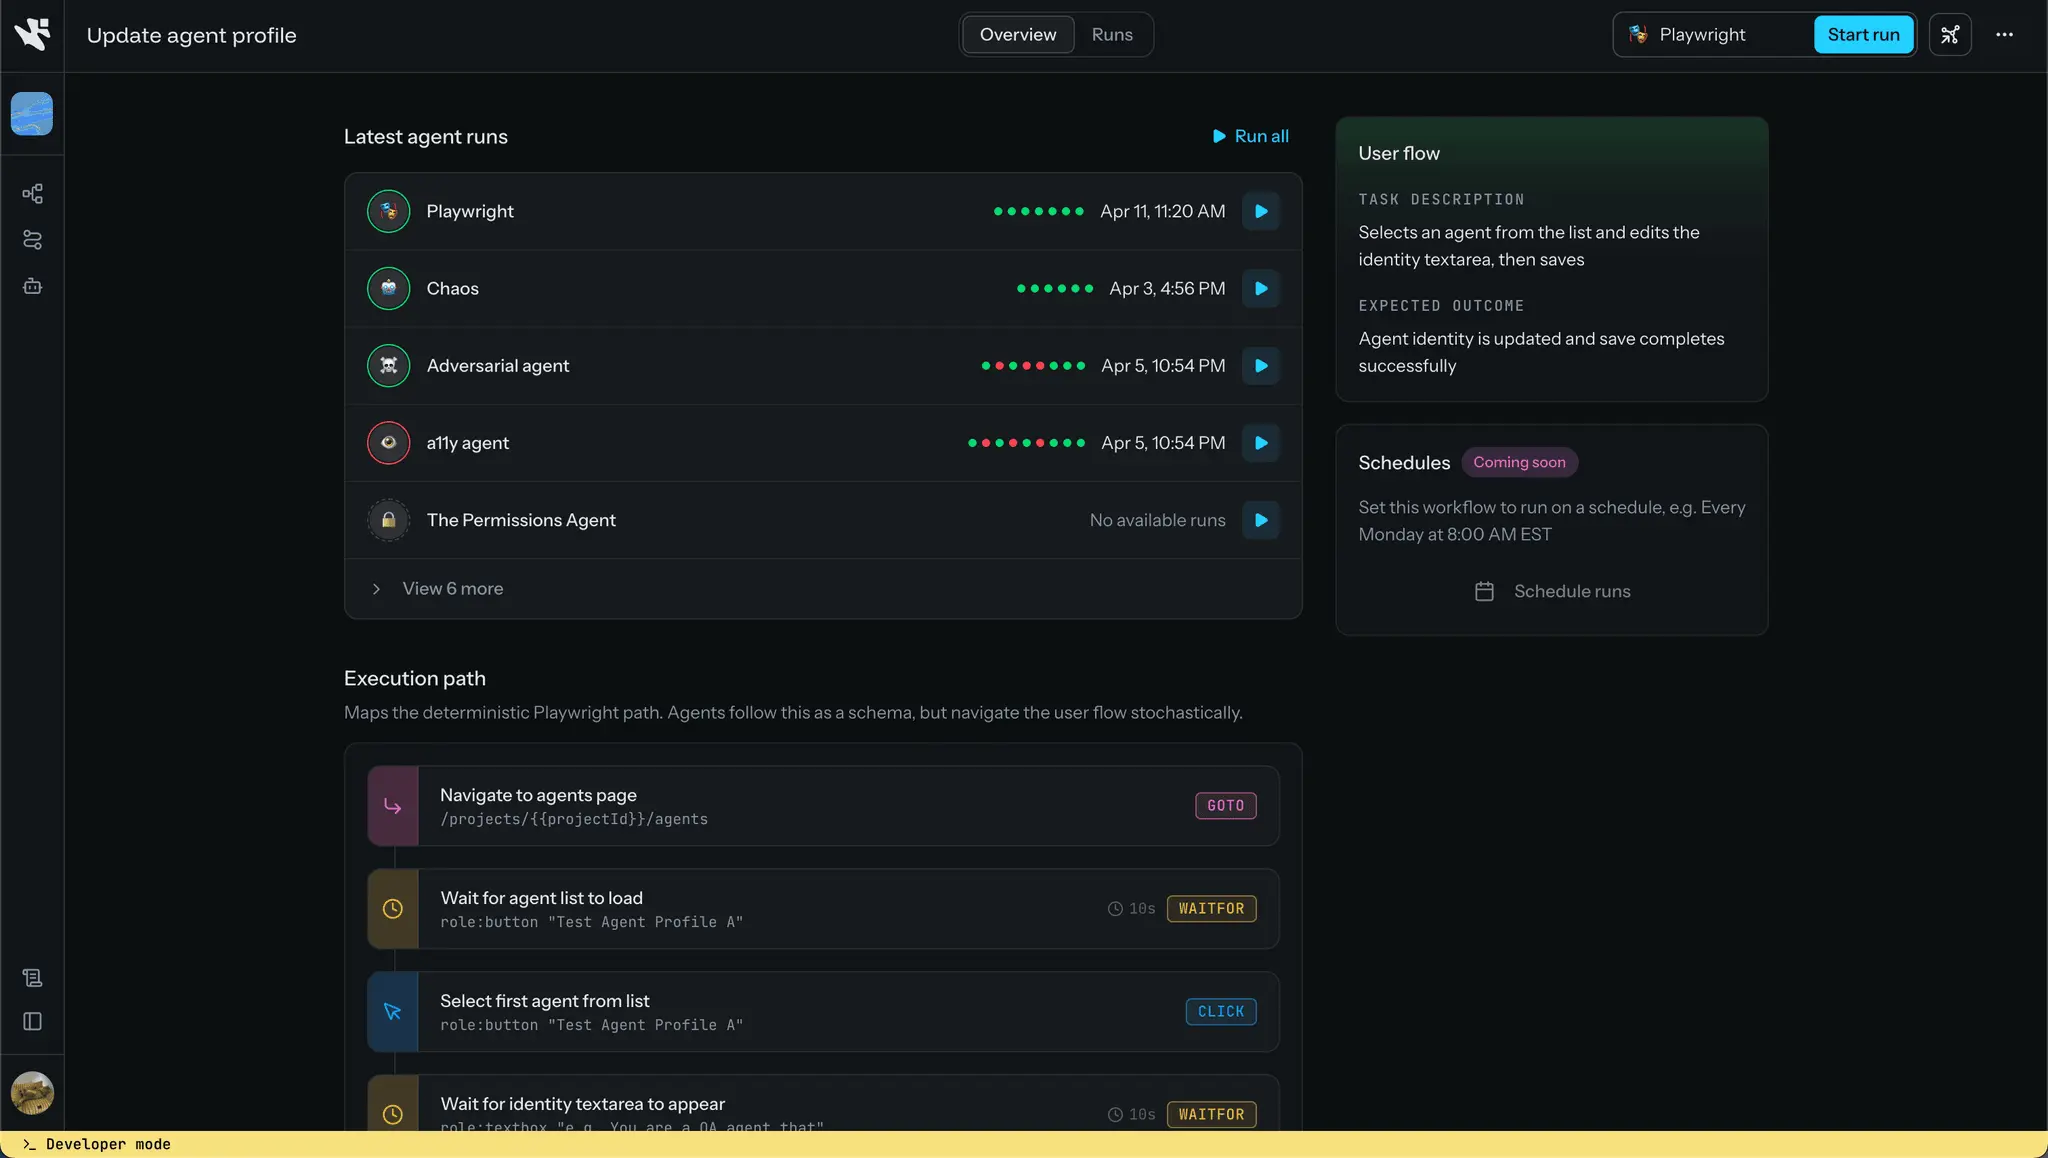Open the user flows graph icon in sidebar
The height and width of the screenshot is (1158, 2048).
32,193
